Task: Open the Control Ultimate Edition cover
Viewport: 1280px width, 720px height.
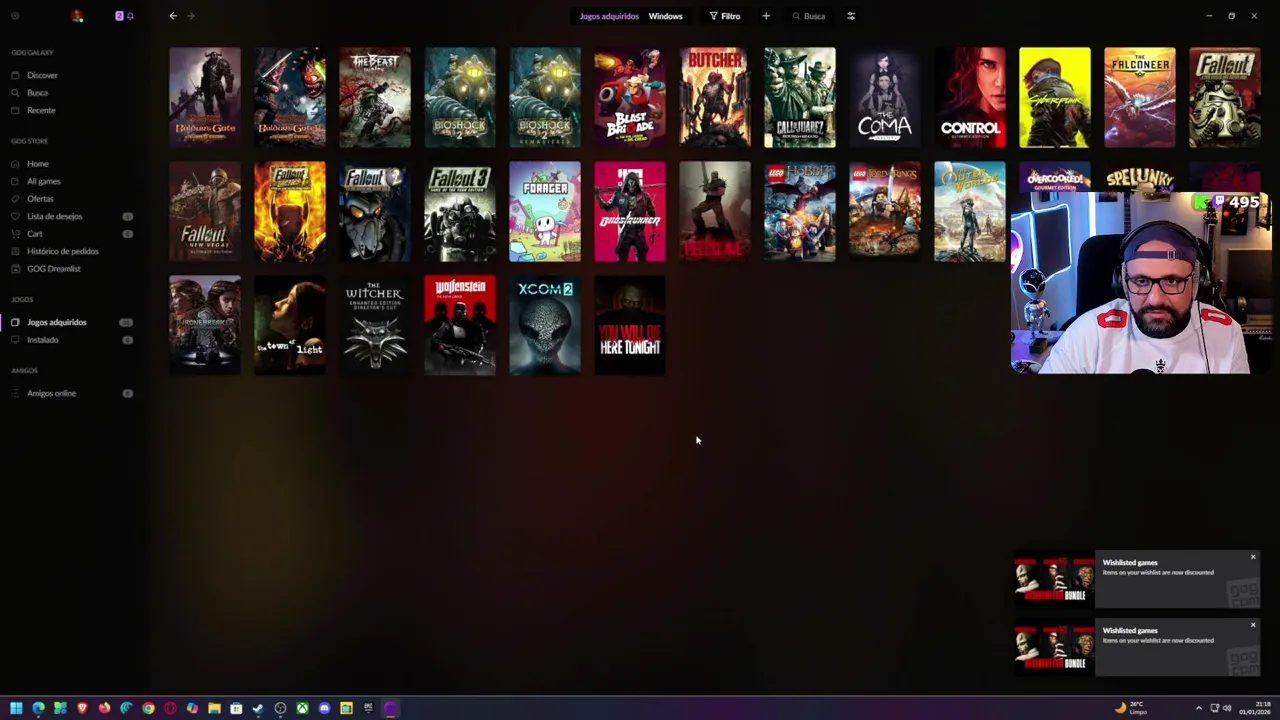Action: click(970, 97)
